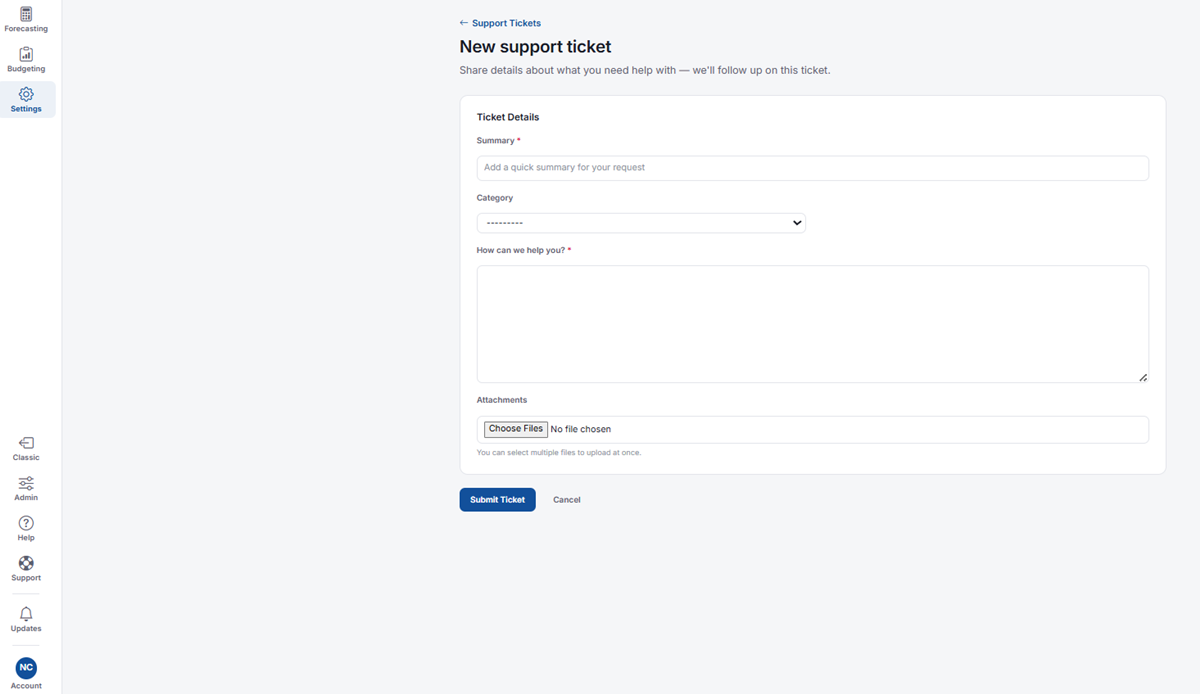This screenshot has width=1200, height=694.
Task: Open the Settings gear icon
Action: [x=26, y=94]
